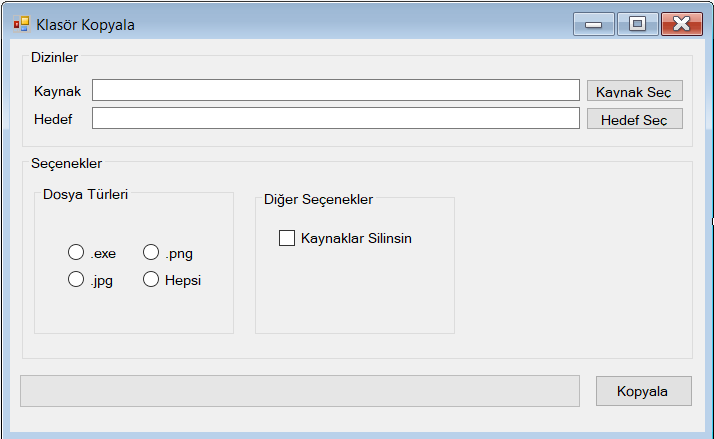This screenshot has width=714, height=439.
Task: Choose the .png file type radio button
Action: (151, 253)
